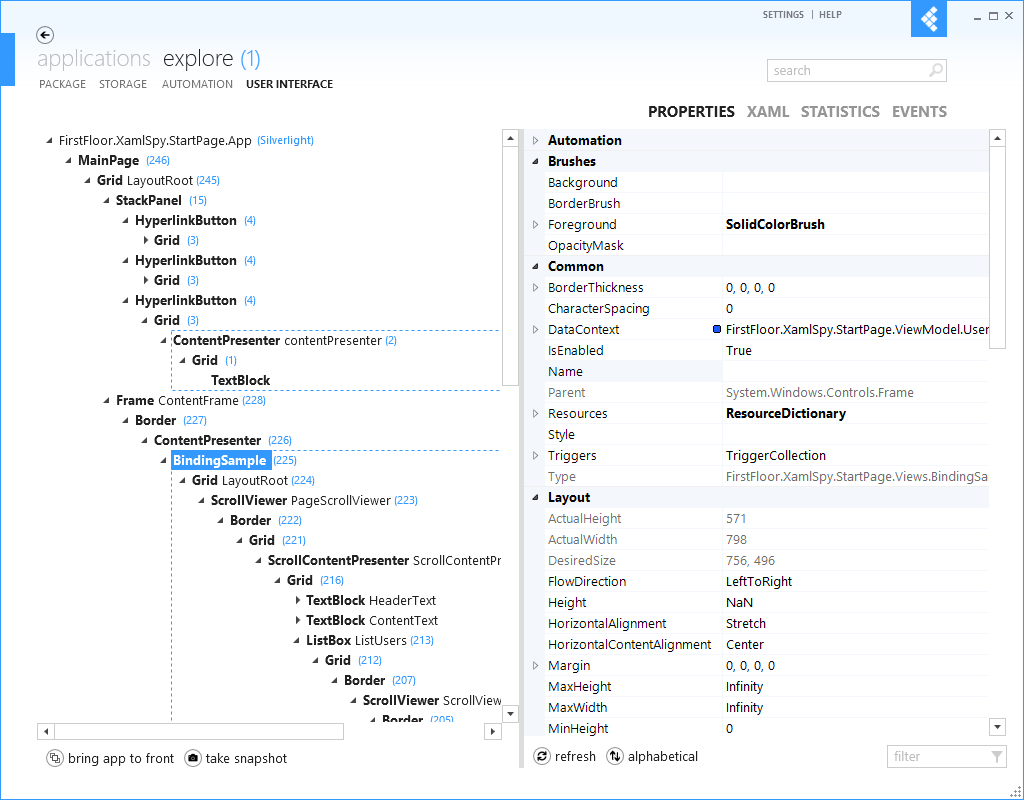Click the SolidColorBrush Foreground value
Image resolution: width=1024 pixels, height=800 pixels.
click(x=775, y=225)
